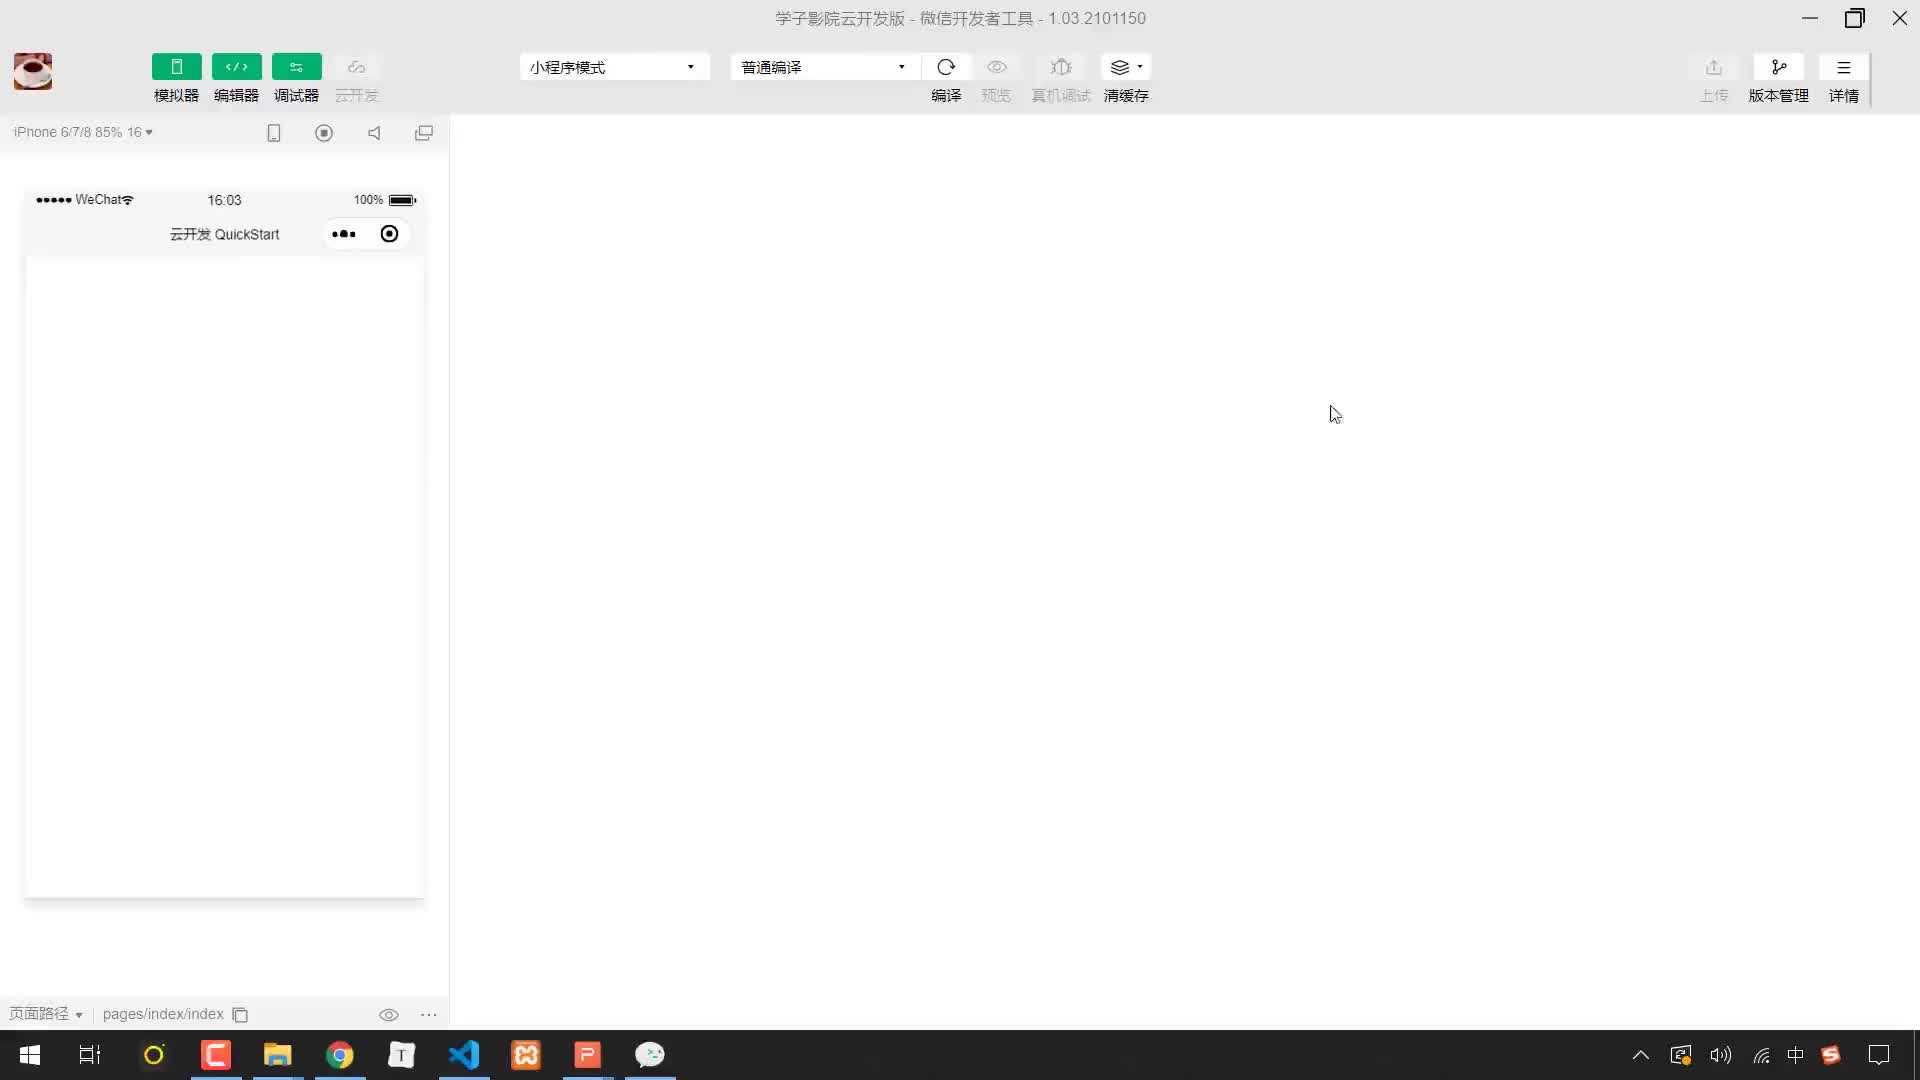
Task: Open Typora from the taskbar
Action: [402, 1055]
